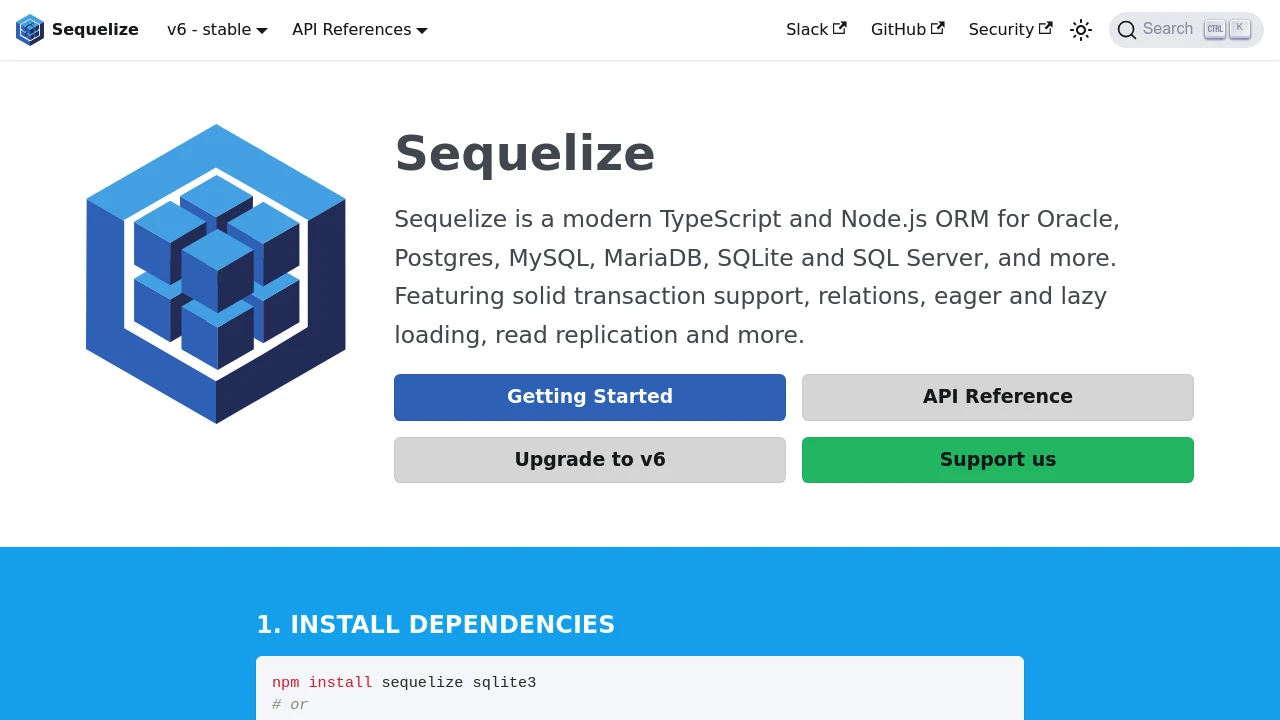Viewport: 1280px width, 720px height.
Task: Click the search magnifier icon
Action: coord(1127,30)
